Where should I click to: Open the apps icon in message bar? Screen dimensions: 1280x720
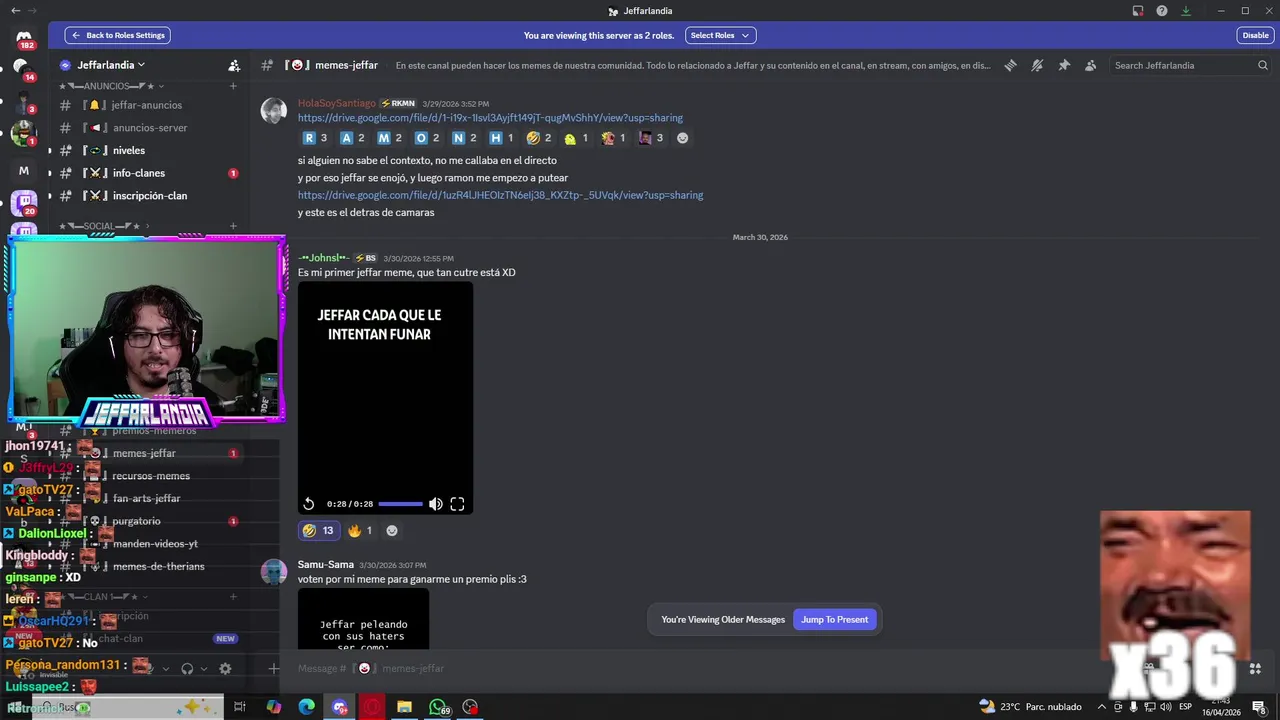[x=1255, y=668]
